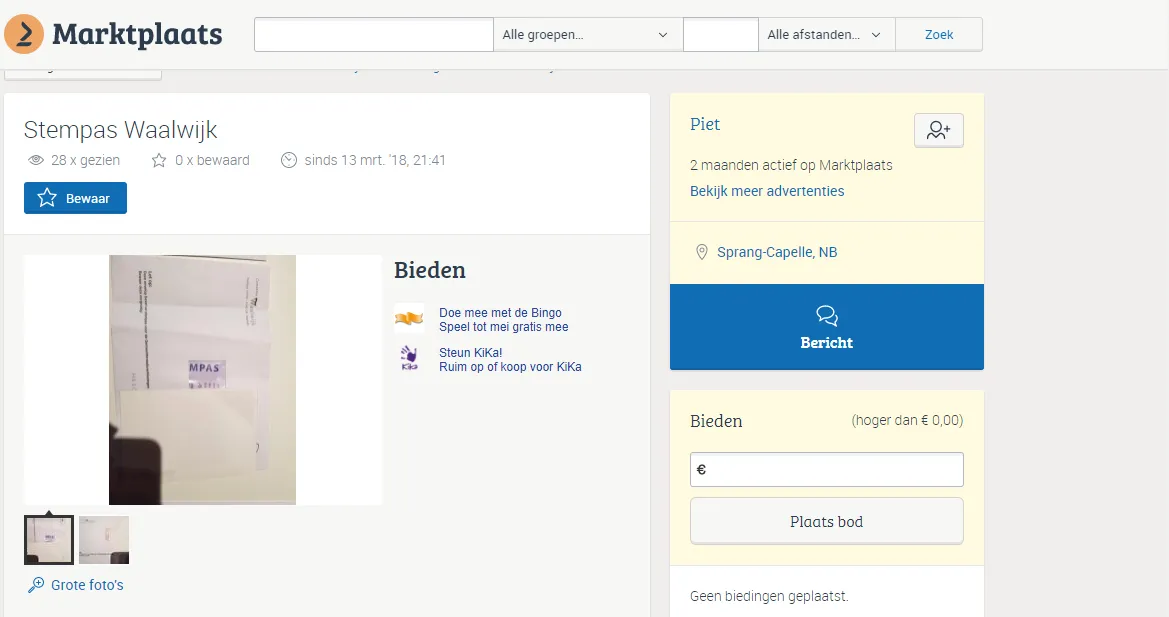Click the KiKa hand icon

(409, 359)
